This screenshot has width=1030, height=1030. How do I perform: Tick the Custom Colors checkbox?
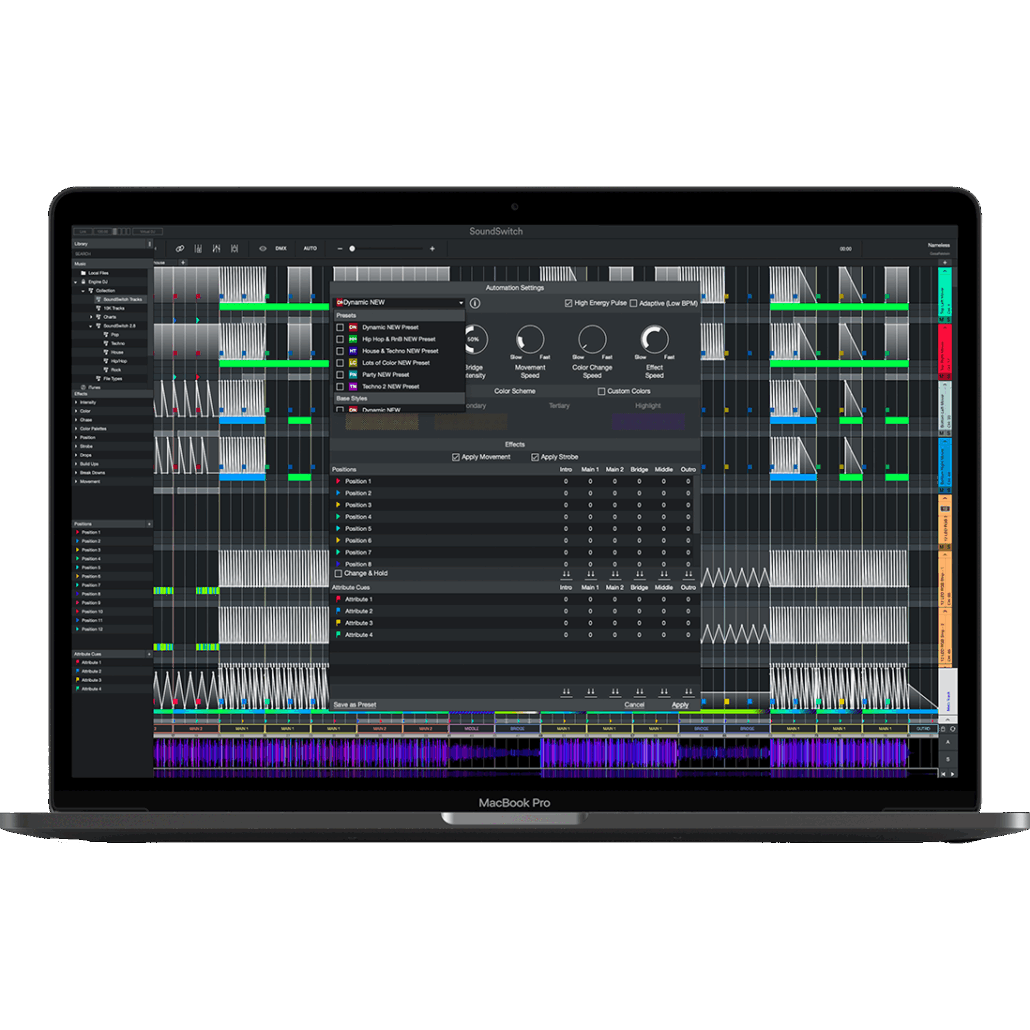pos(601,391)
